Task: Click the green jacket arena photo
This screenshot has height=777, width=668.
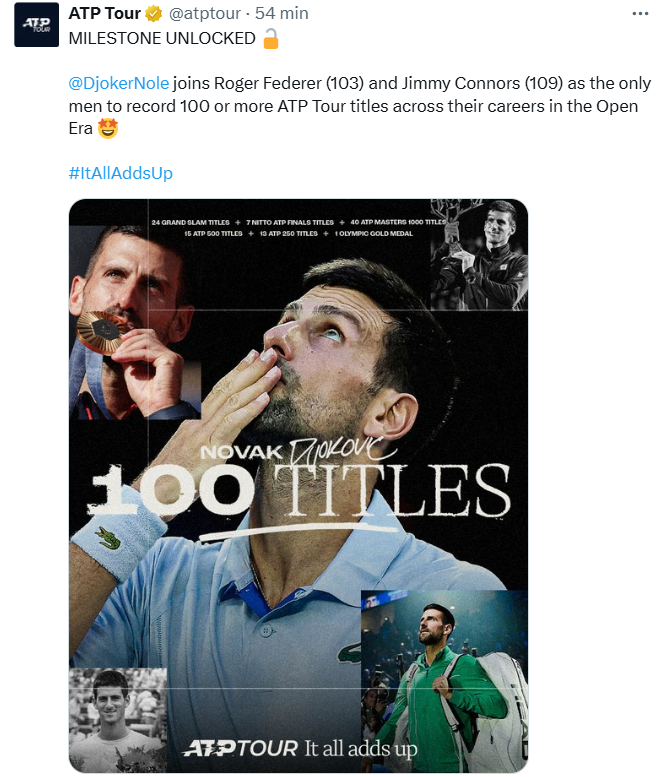Action: click(444, 681)
